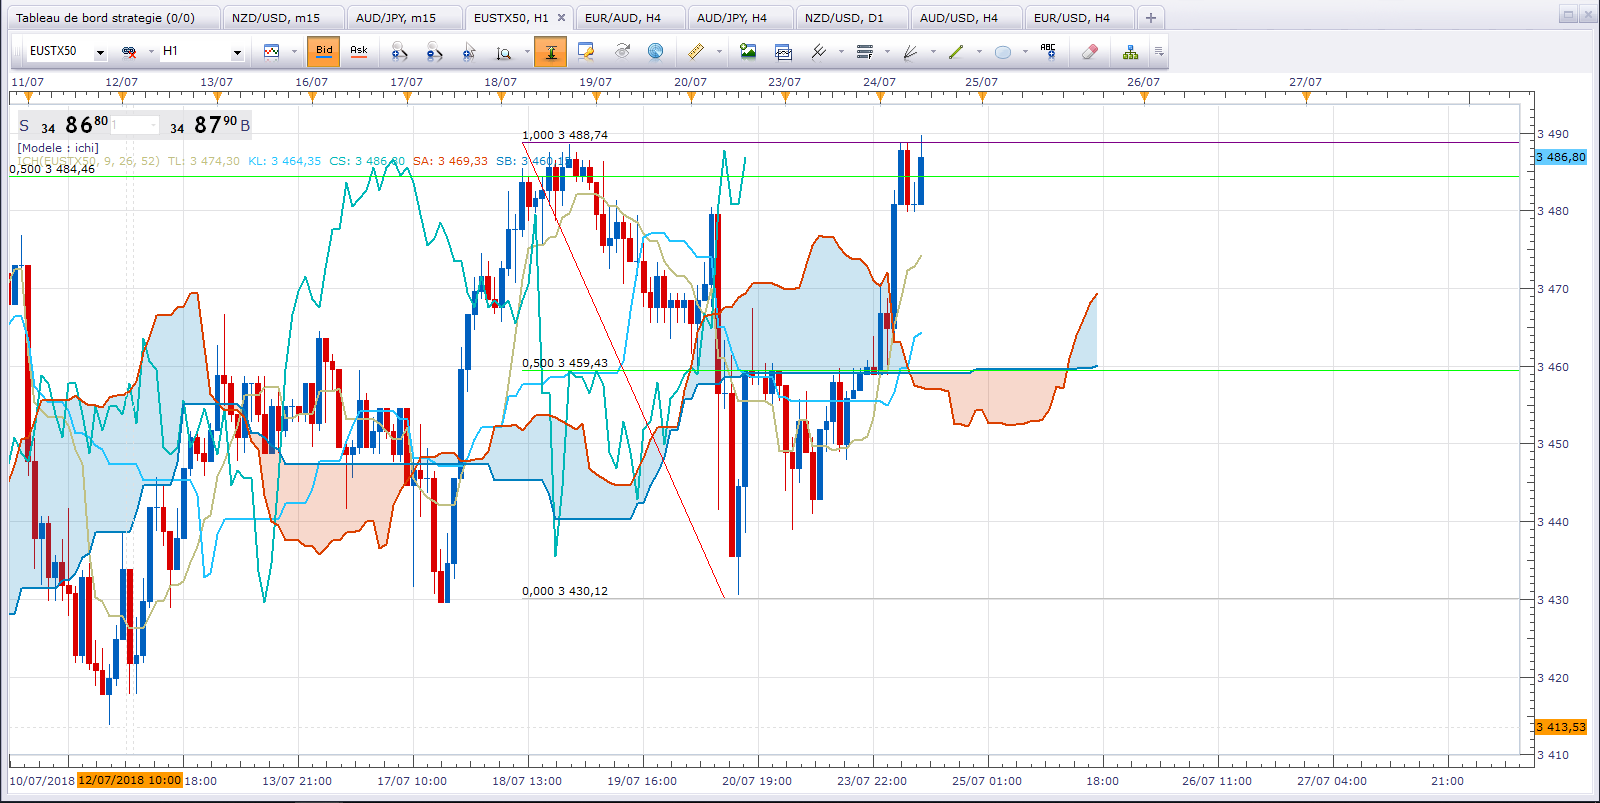Close the EUSTX50, H1 tab
Screen dimensions: 1600x803
(561, 18)
